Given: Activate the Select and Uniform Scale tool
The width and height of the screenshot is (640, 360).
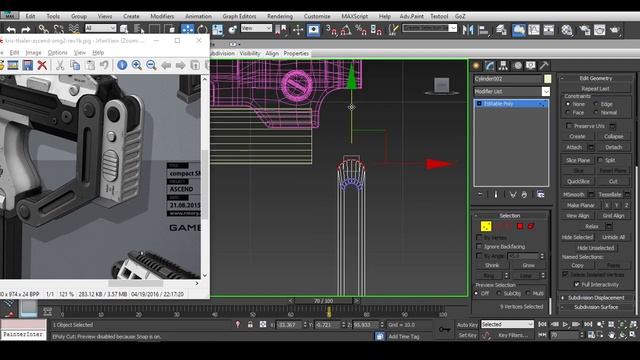Looking at the screenshot, I should pos(218,29).
